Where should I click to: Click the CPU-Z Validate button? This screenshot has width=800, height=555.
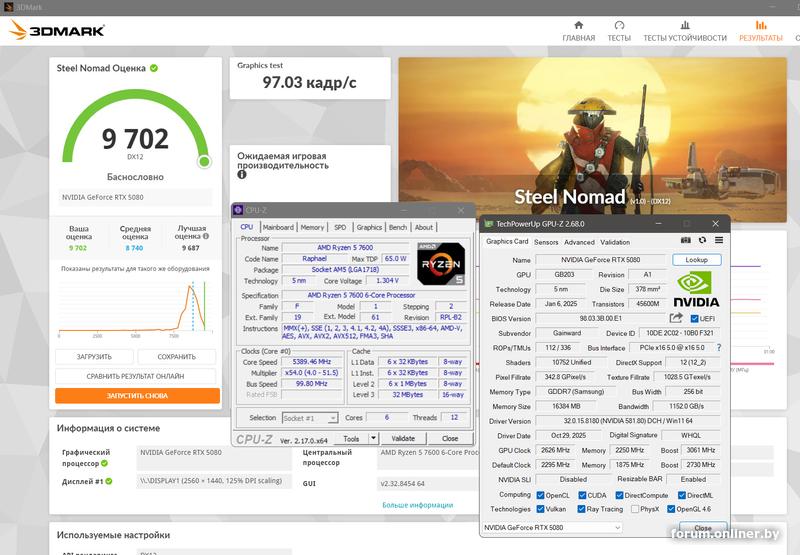click(x=403, y=438)
